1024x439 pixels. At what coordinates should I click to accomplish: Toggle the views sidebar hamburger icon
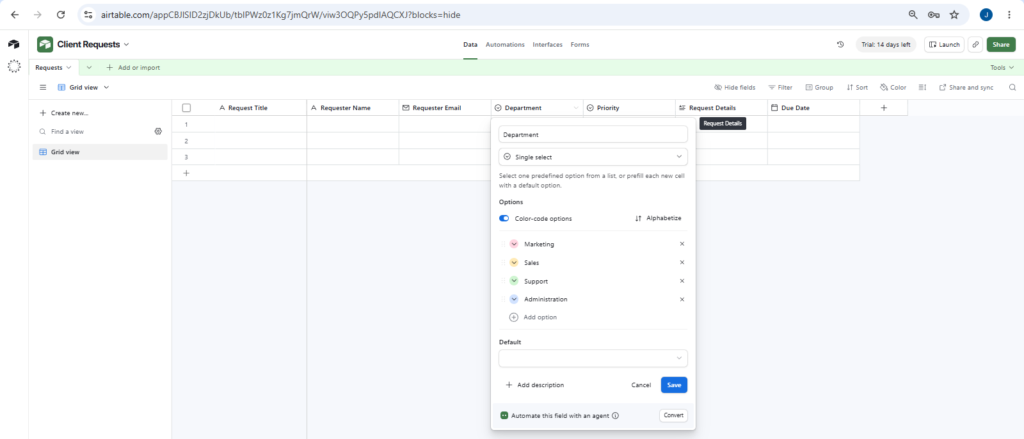(43, 87)
